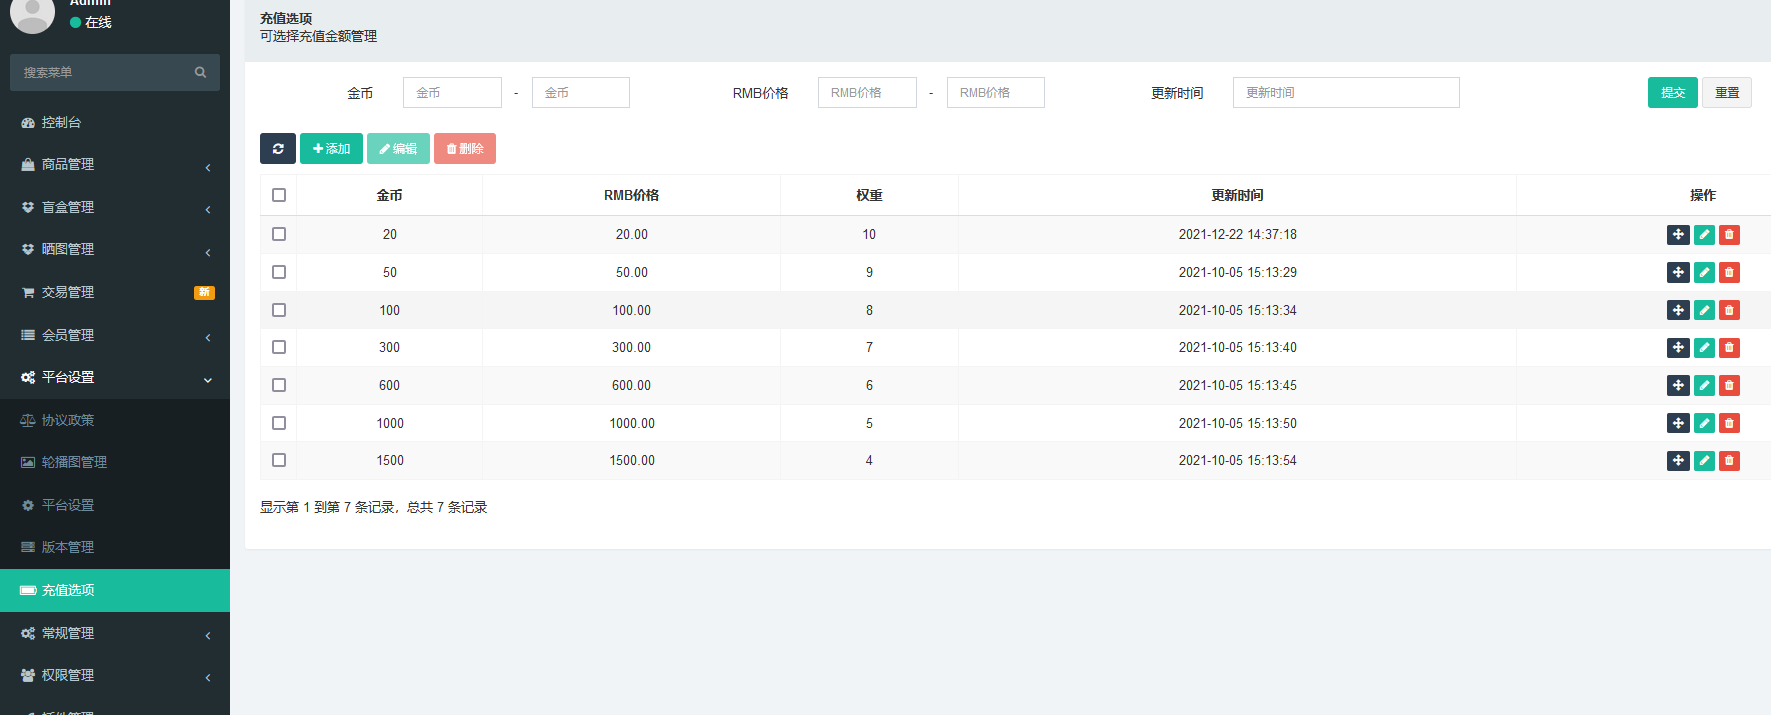The image size is (1771, 715).
Task: Open the 协议政策 submenu item
Action: pyautogui.click(x=115, y=420)
